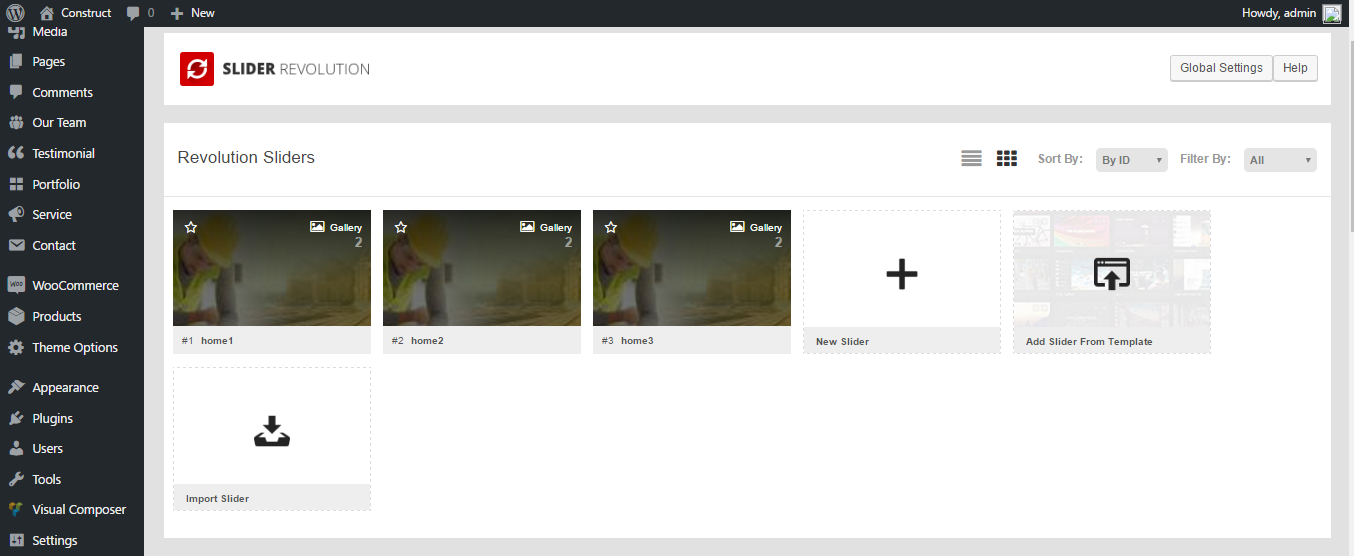Click the Visual Composer icon
Viewport: 1354px width, 556px height.
[x=16, y=509]
